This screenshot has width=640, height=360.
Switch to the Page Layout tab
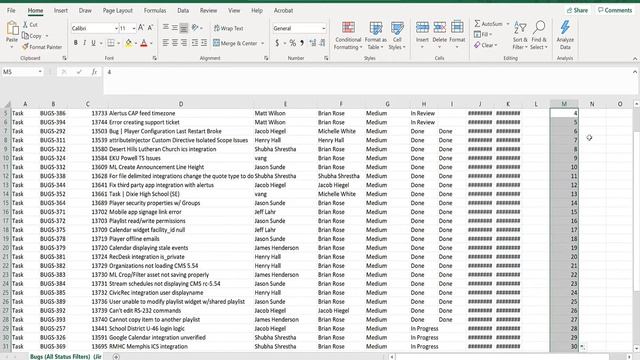[x=118, y=10]
